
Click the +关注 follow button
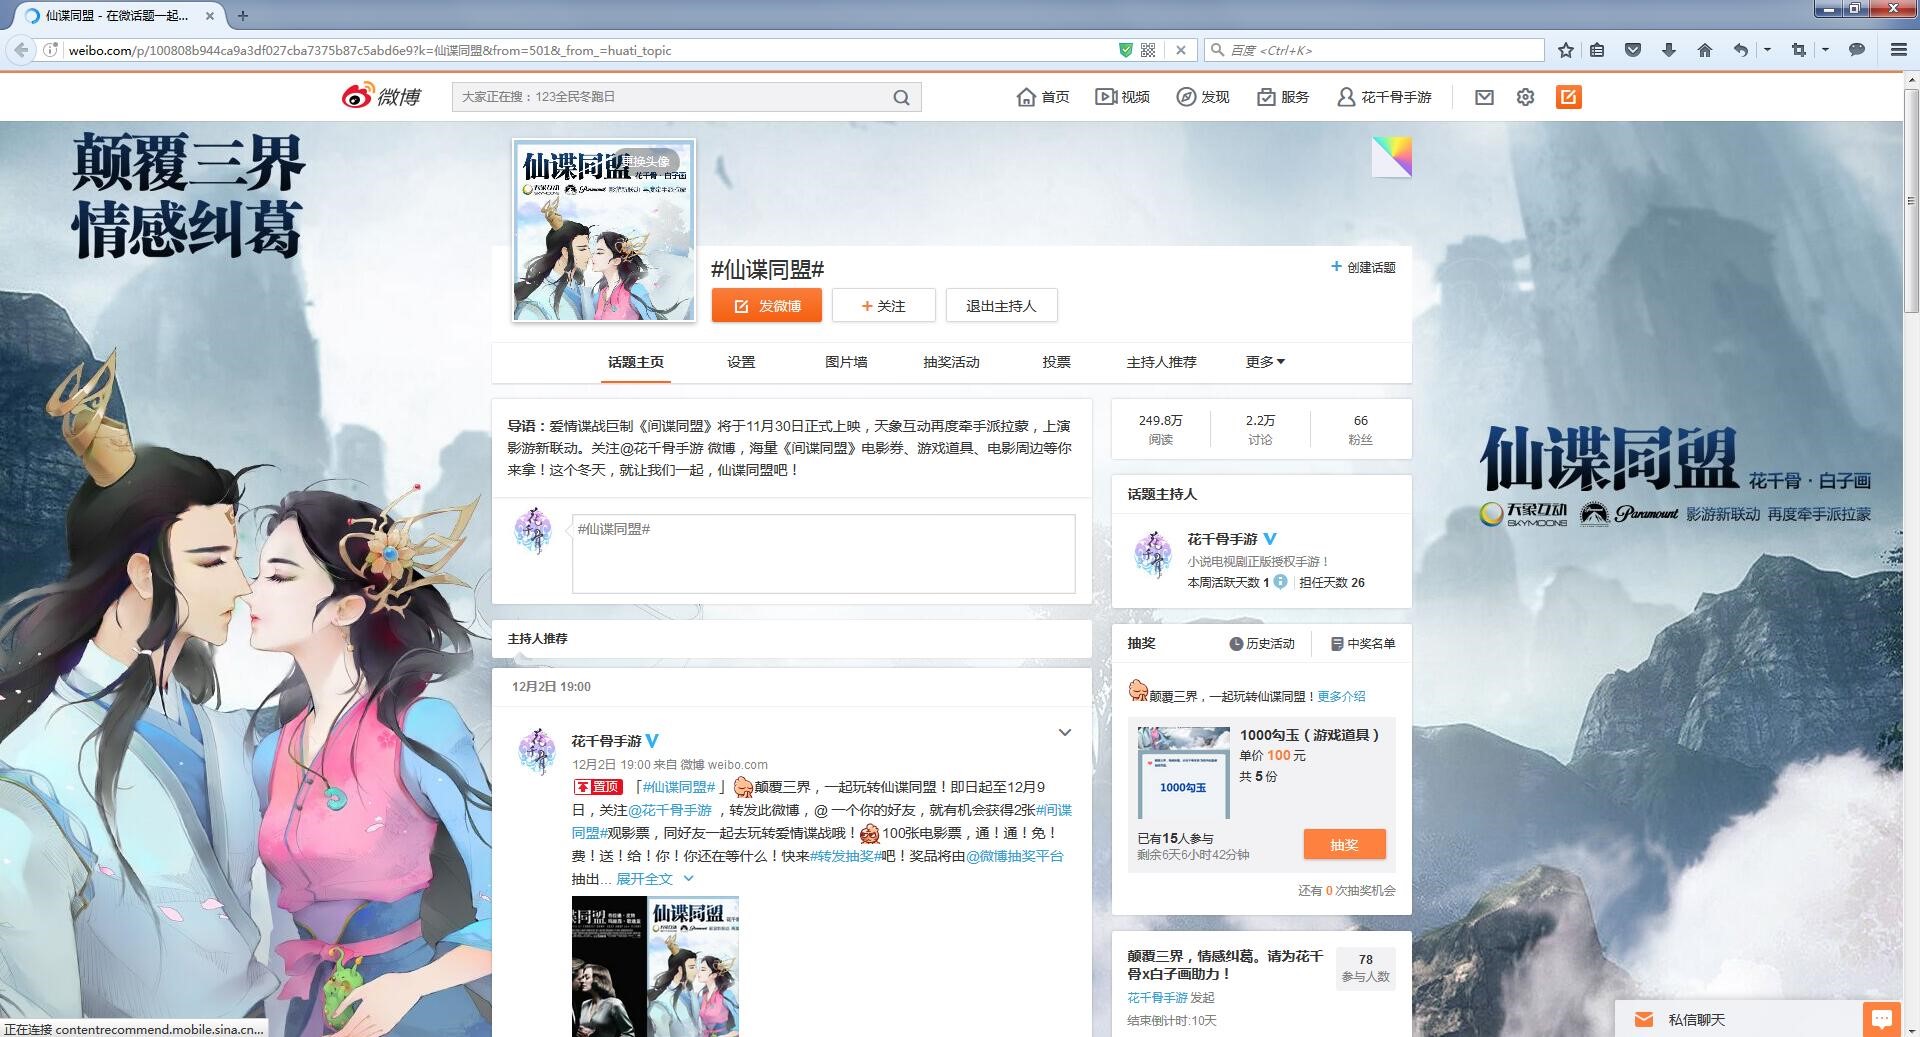click(x=884, y=306)
